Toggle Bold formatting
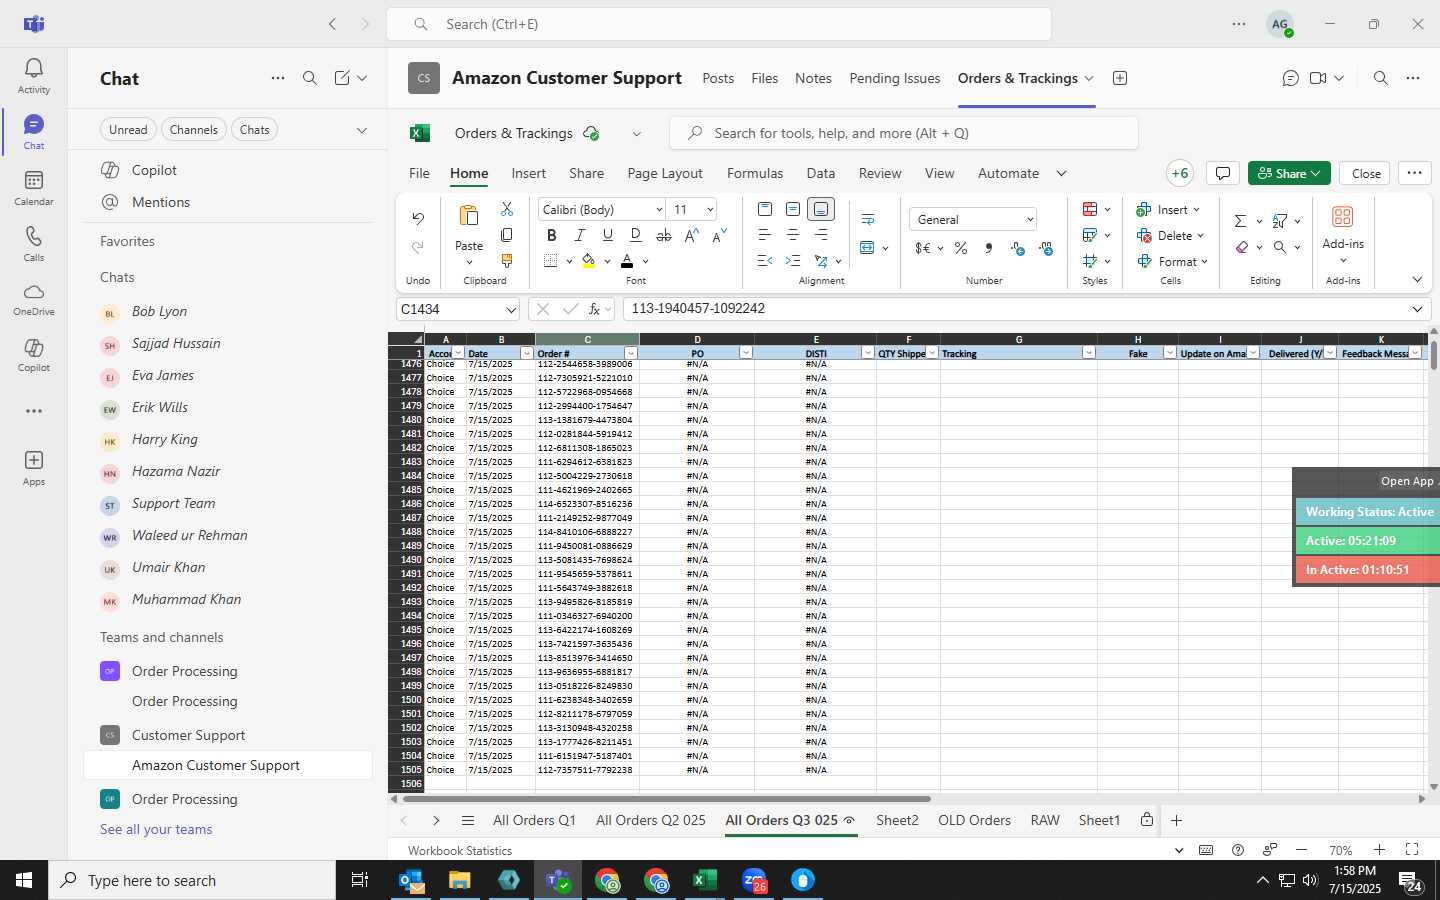1440x900 pixels. 551,235
